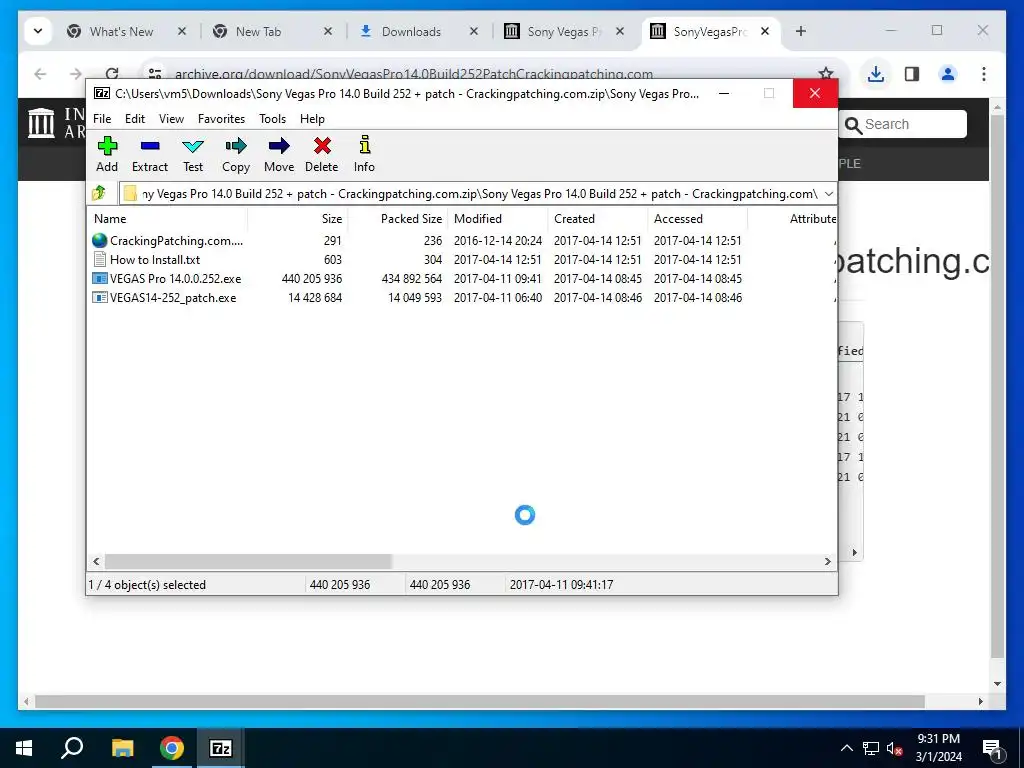Expand the 7-Zip address path dropdown
The height and width of the screenshot is (768, 1024).
(828, 194)
